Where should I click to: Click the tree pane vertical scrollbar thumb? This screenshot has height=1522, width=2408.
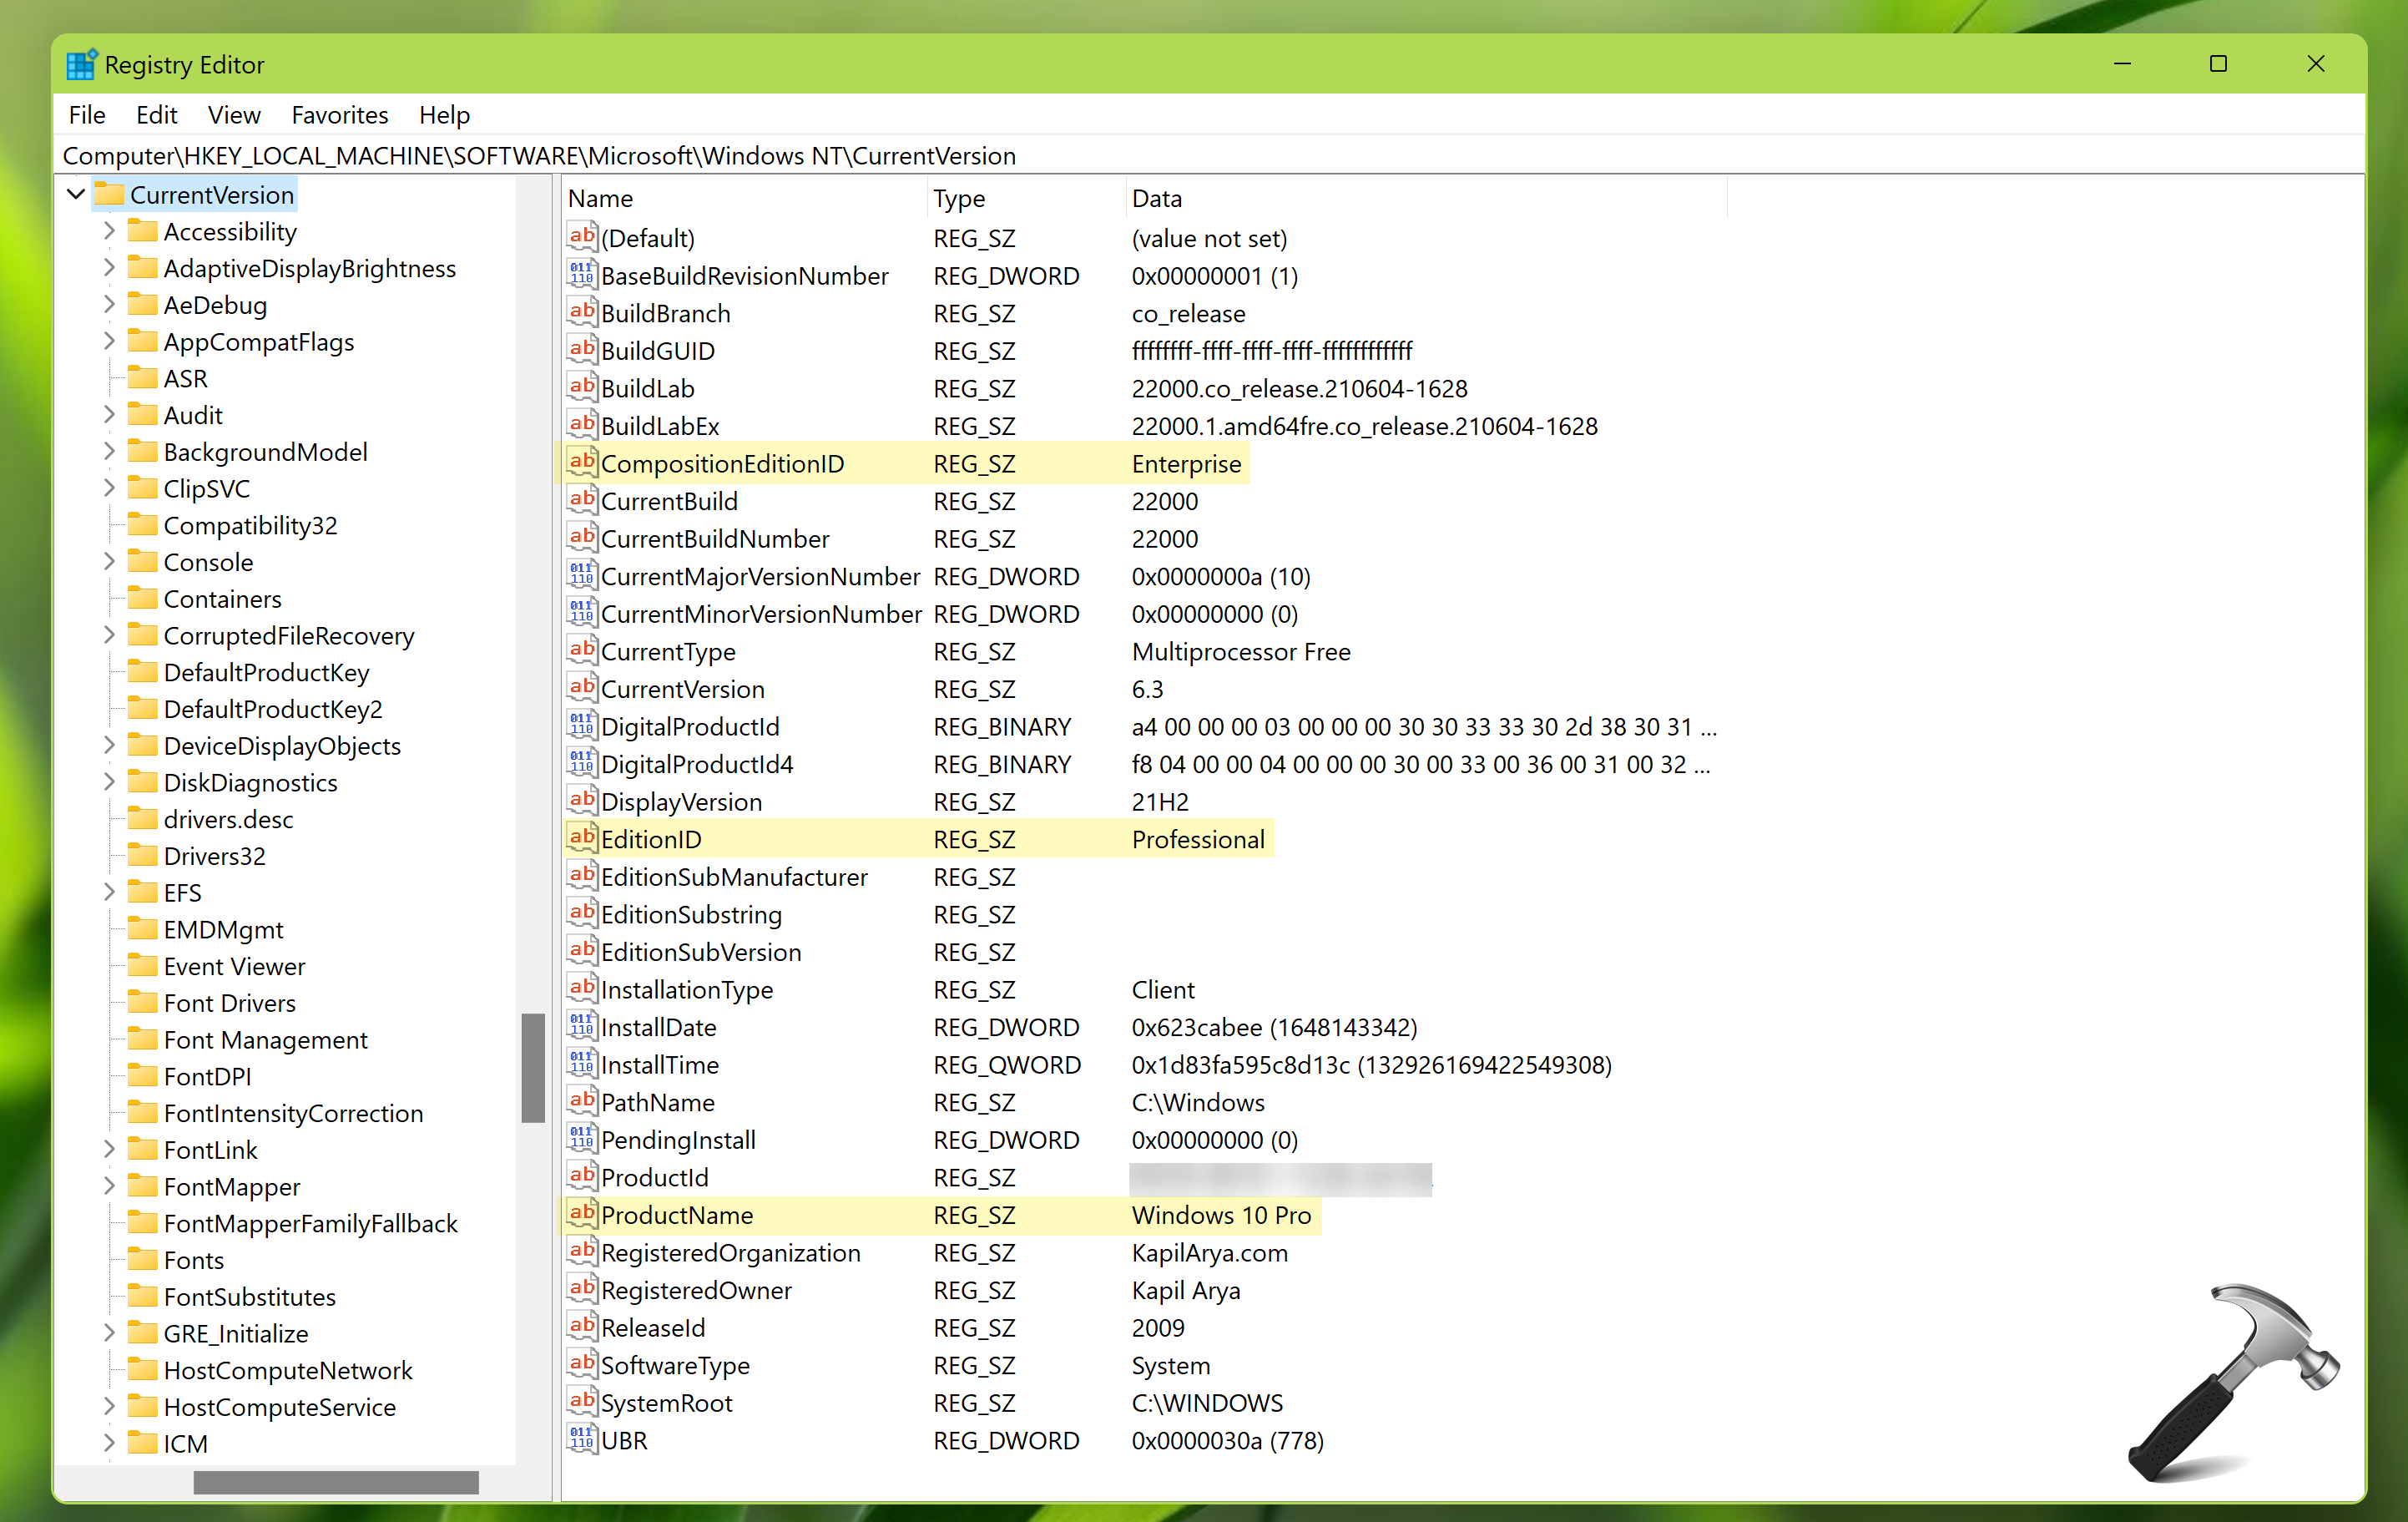[x=533, y=1067]
